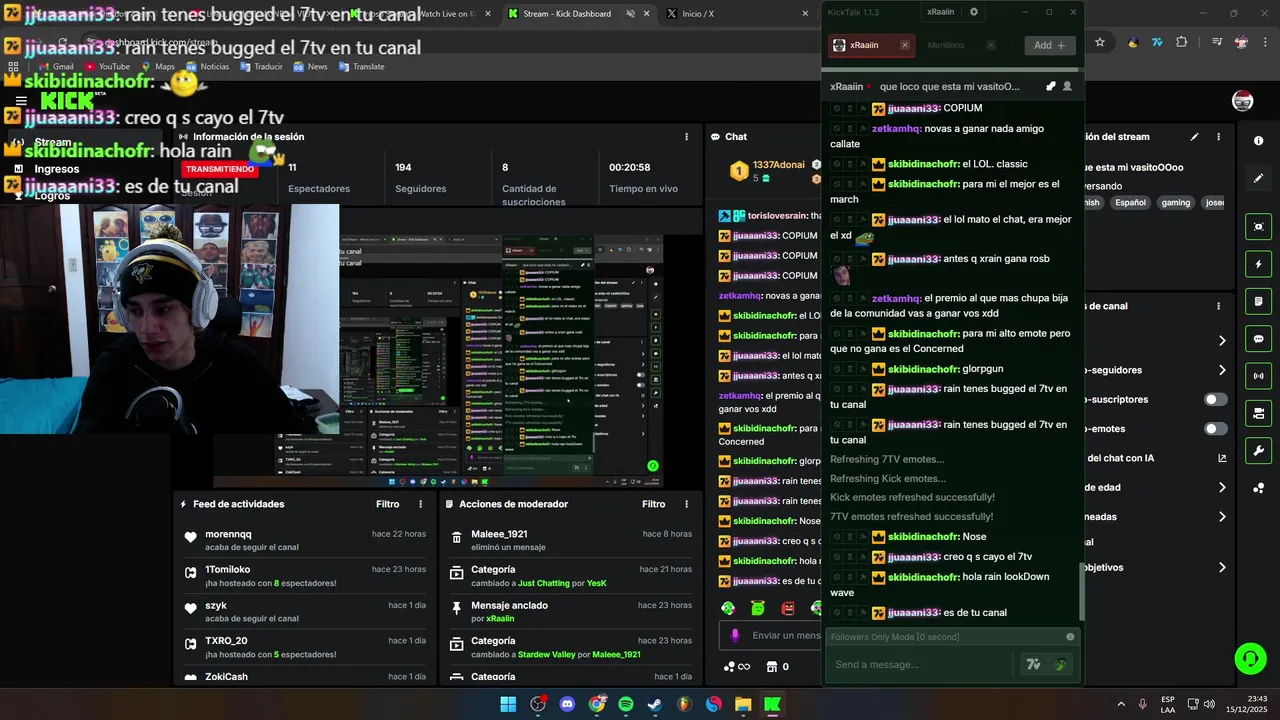Open KickTalk settings gear
Screen dimensions: 1280x720
pos(974,12)
